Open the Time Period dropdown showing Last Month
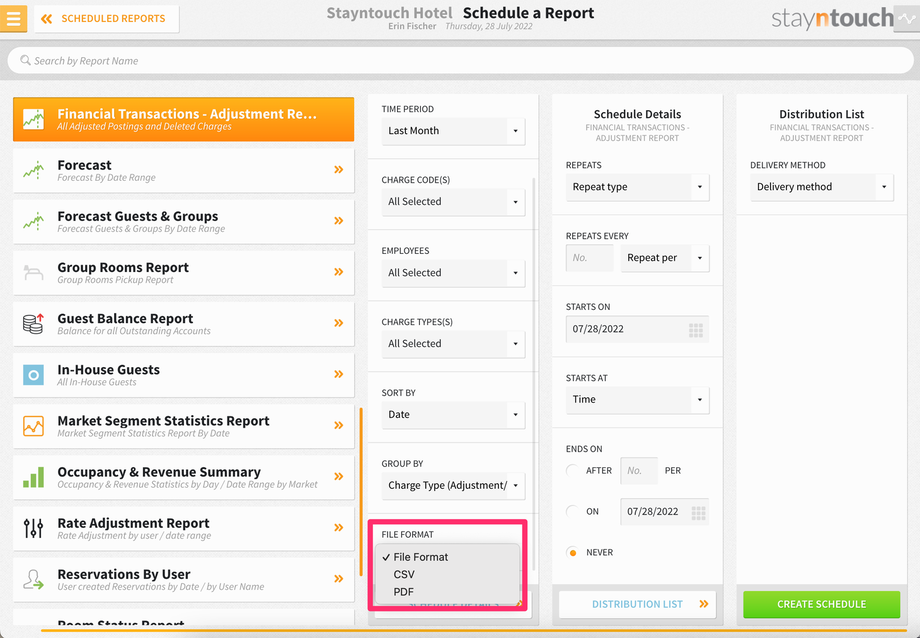 pos(453,131)
